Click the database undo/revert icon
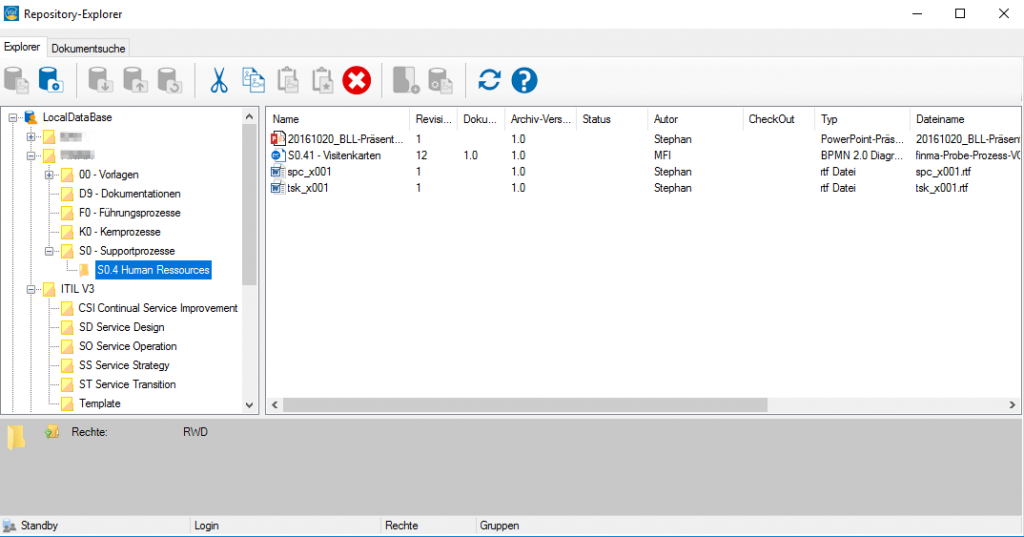 pos(170,80)
